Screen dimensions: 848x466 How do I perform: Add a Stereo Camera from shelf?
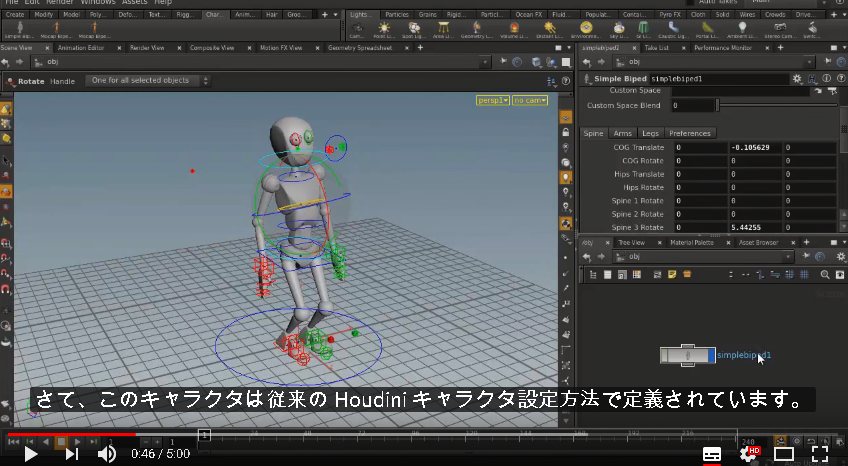click(x=779, y=30)
